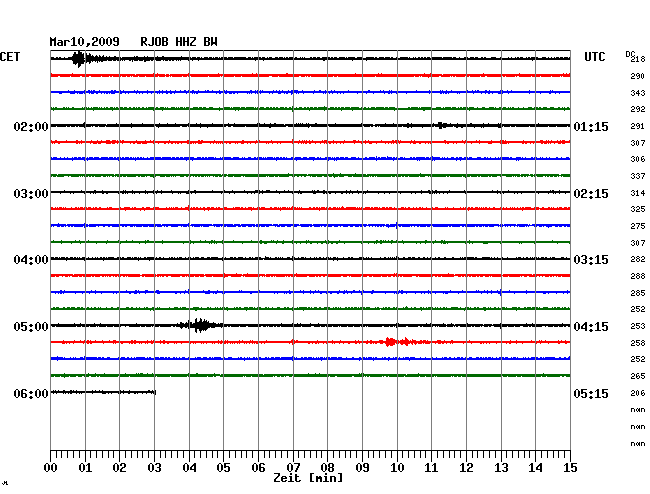Click the "04:00" CET time label
This screenshot has width=650, height=494.
click(31, 260)
